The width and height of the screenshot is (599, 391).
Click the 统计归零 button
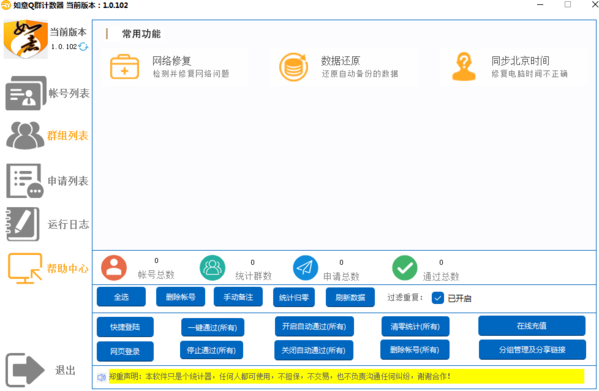click(x=294, y=297)
